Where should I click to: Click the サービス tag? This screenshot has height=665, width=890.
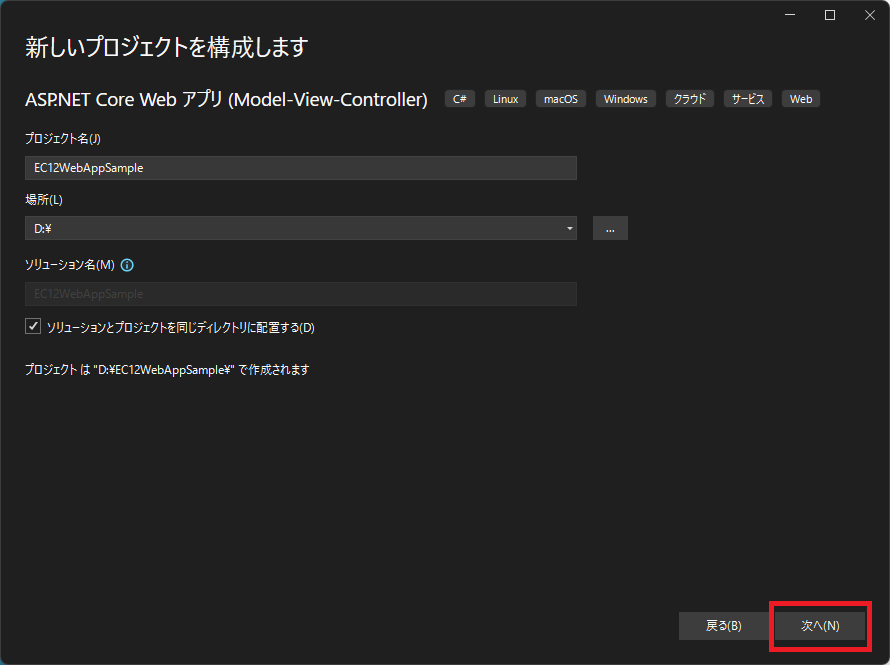tap(748, 99)
